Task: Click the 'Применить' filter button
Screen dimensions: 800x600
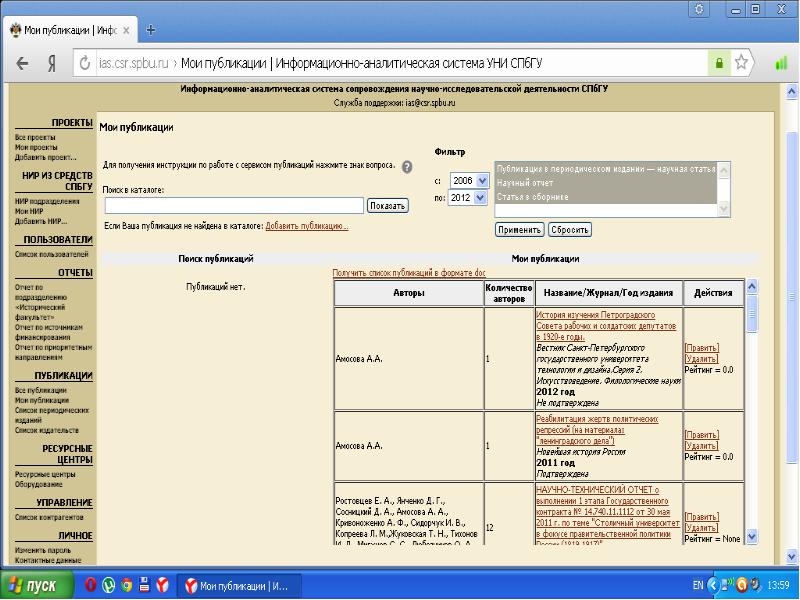Action: point(519,229)
